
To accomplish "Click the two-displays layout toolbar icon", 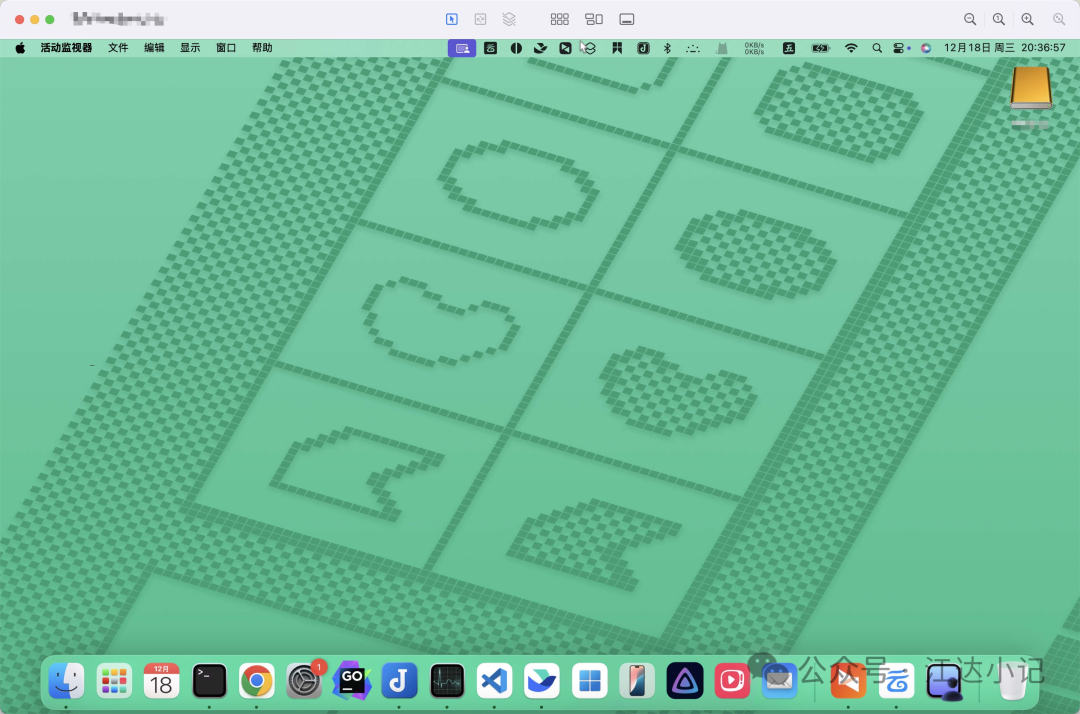I will point(594,19).
